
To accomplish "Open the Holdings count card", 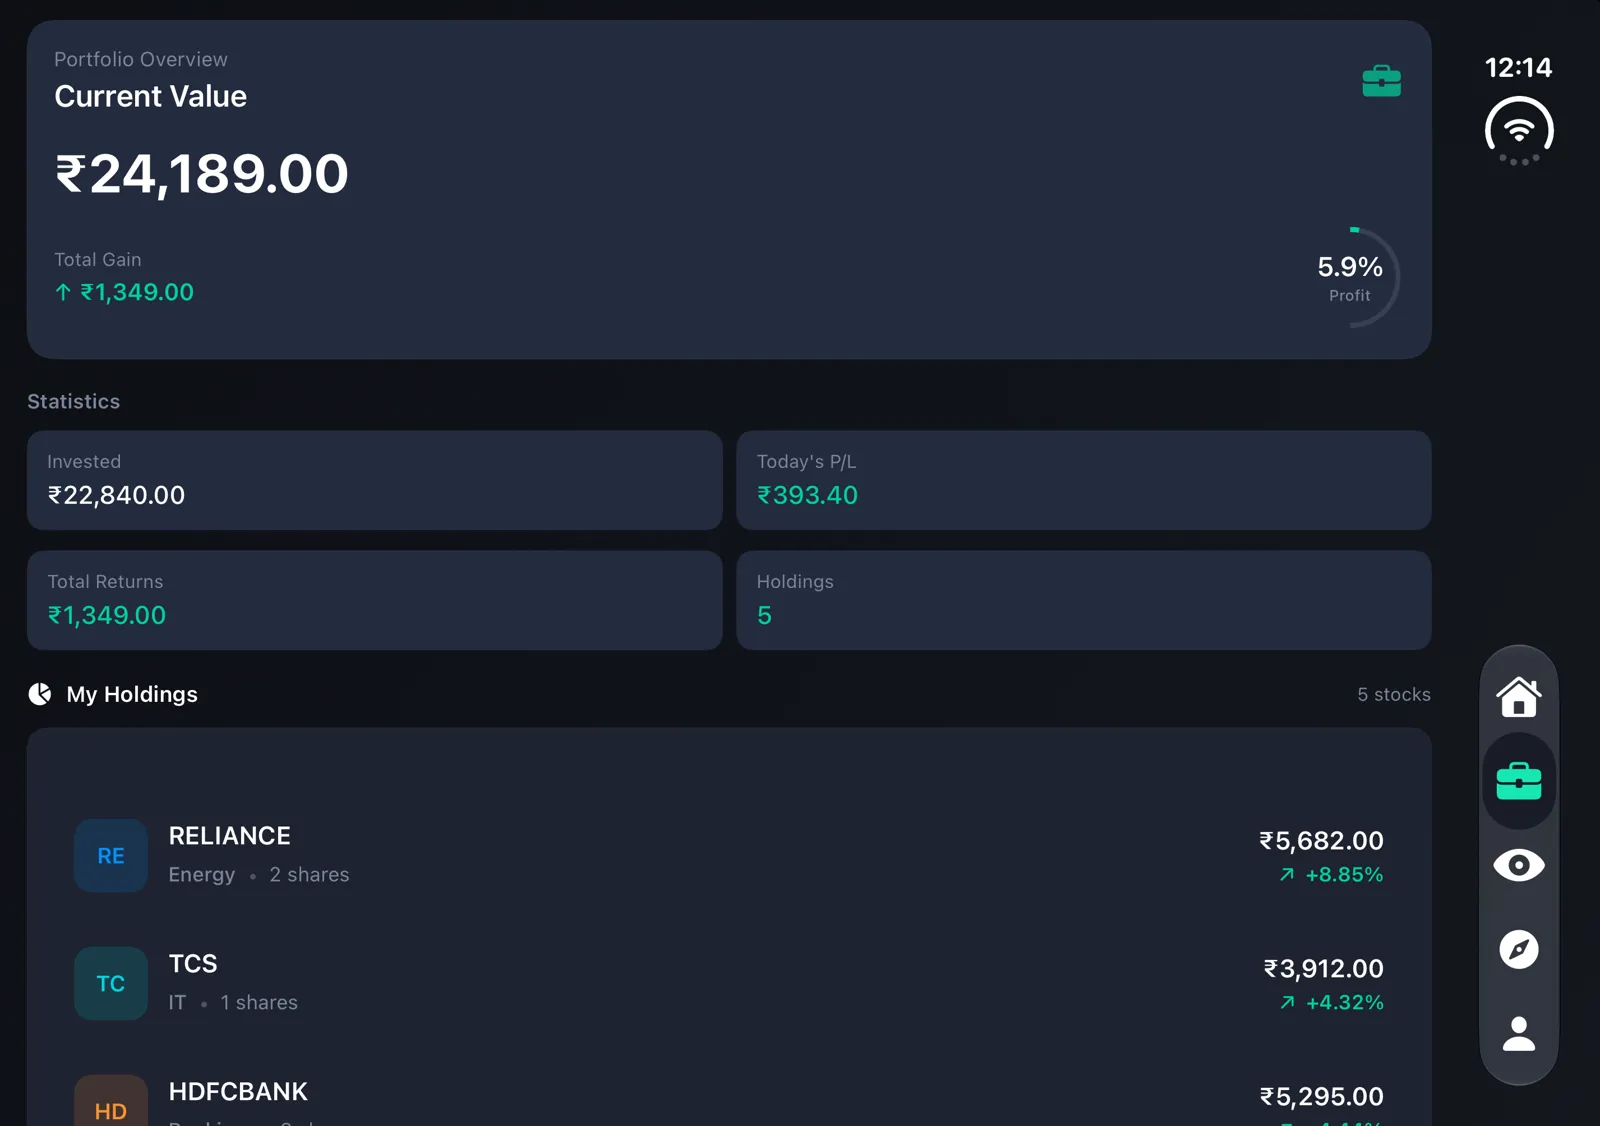I will point(1083,600).
